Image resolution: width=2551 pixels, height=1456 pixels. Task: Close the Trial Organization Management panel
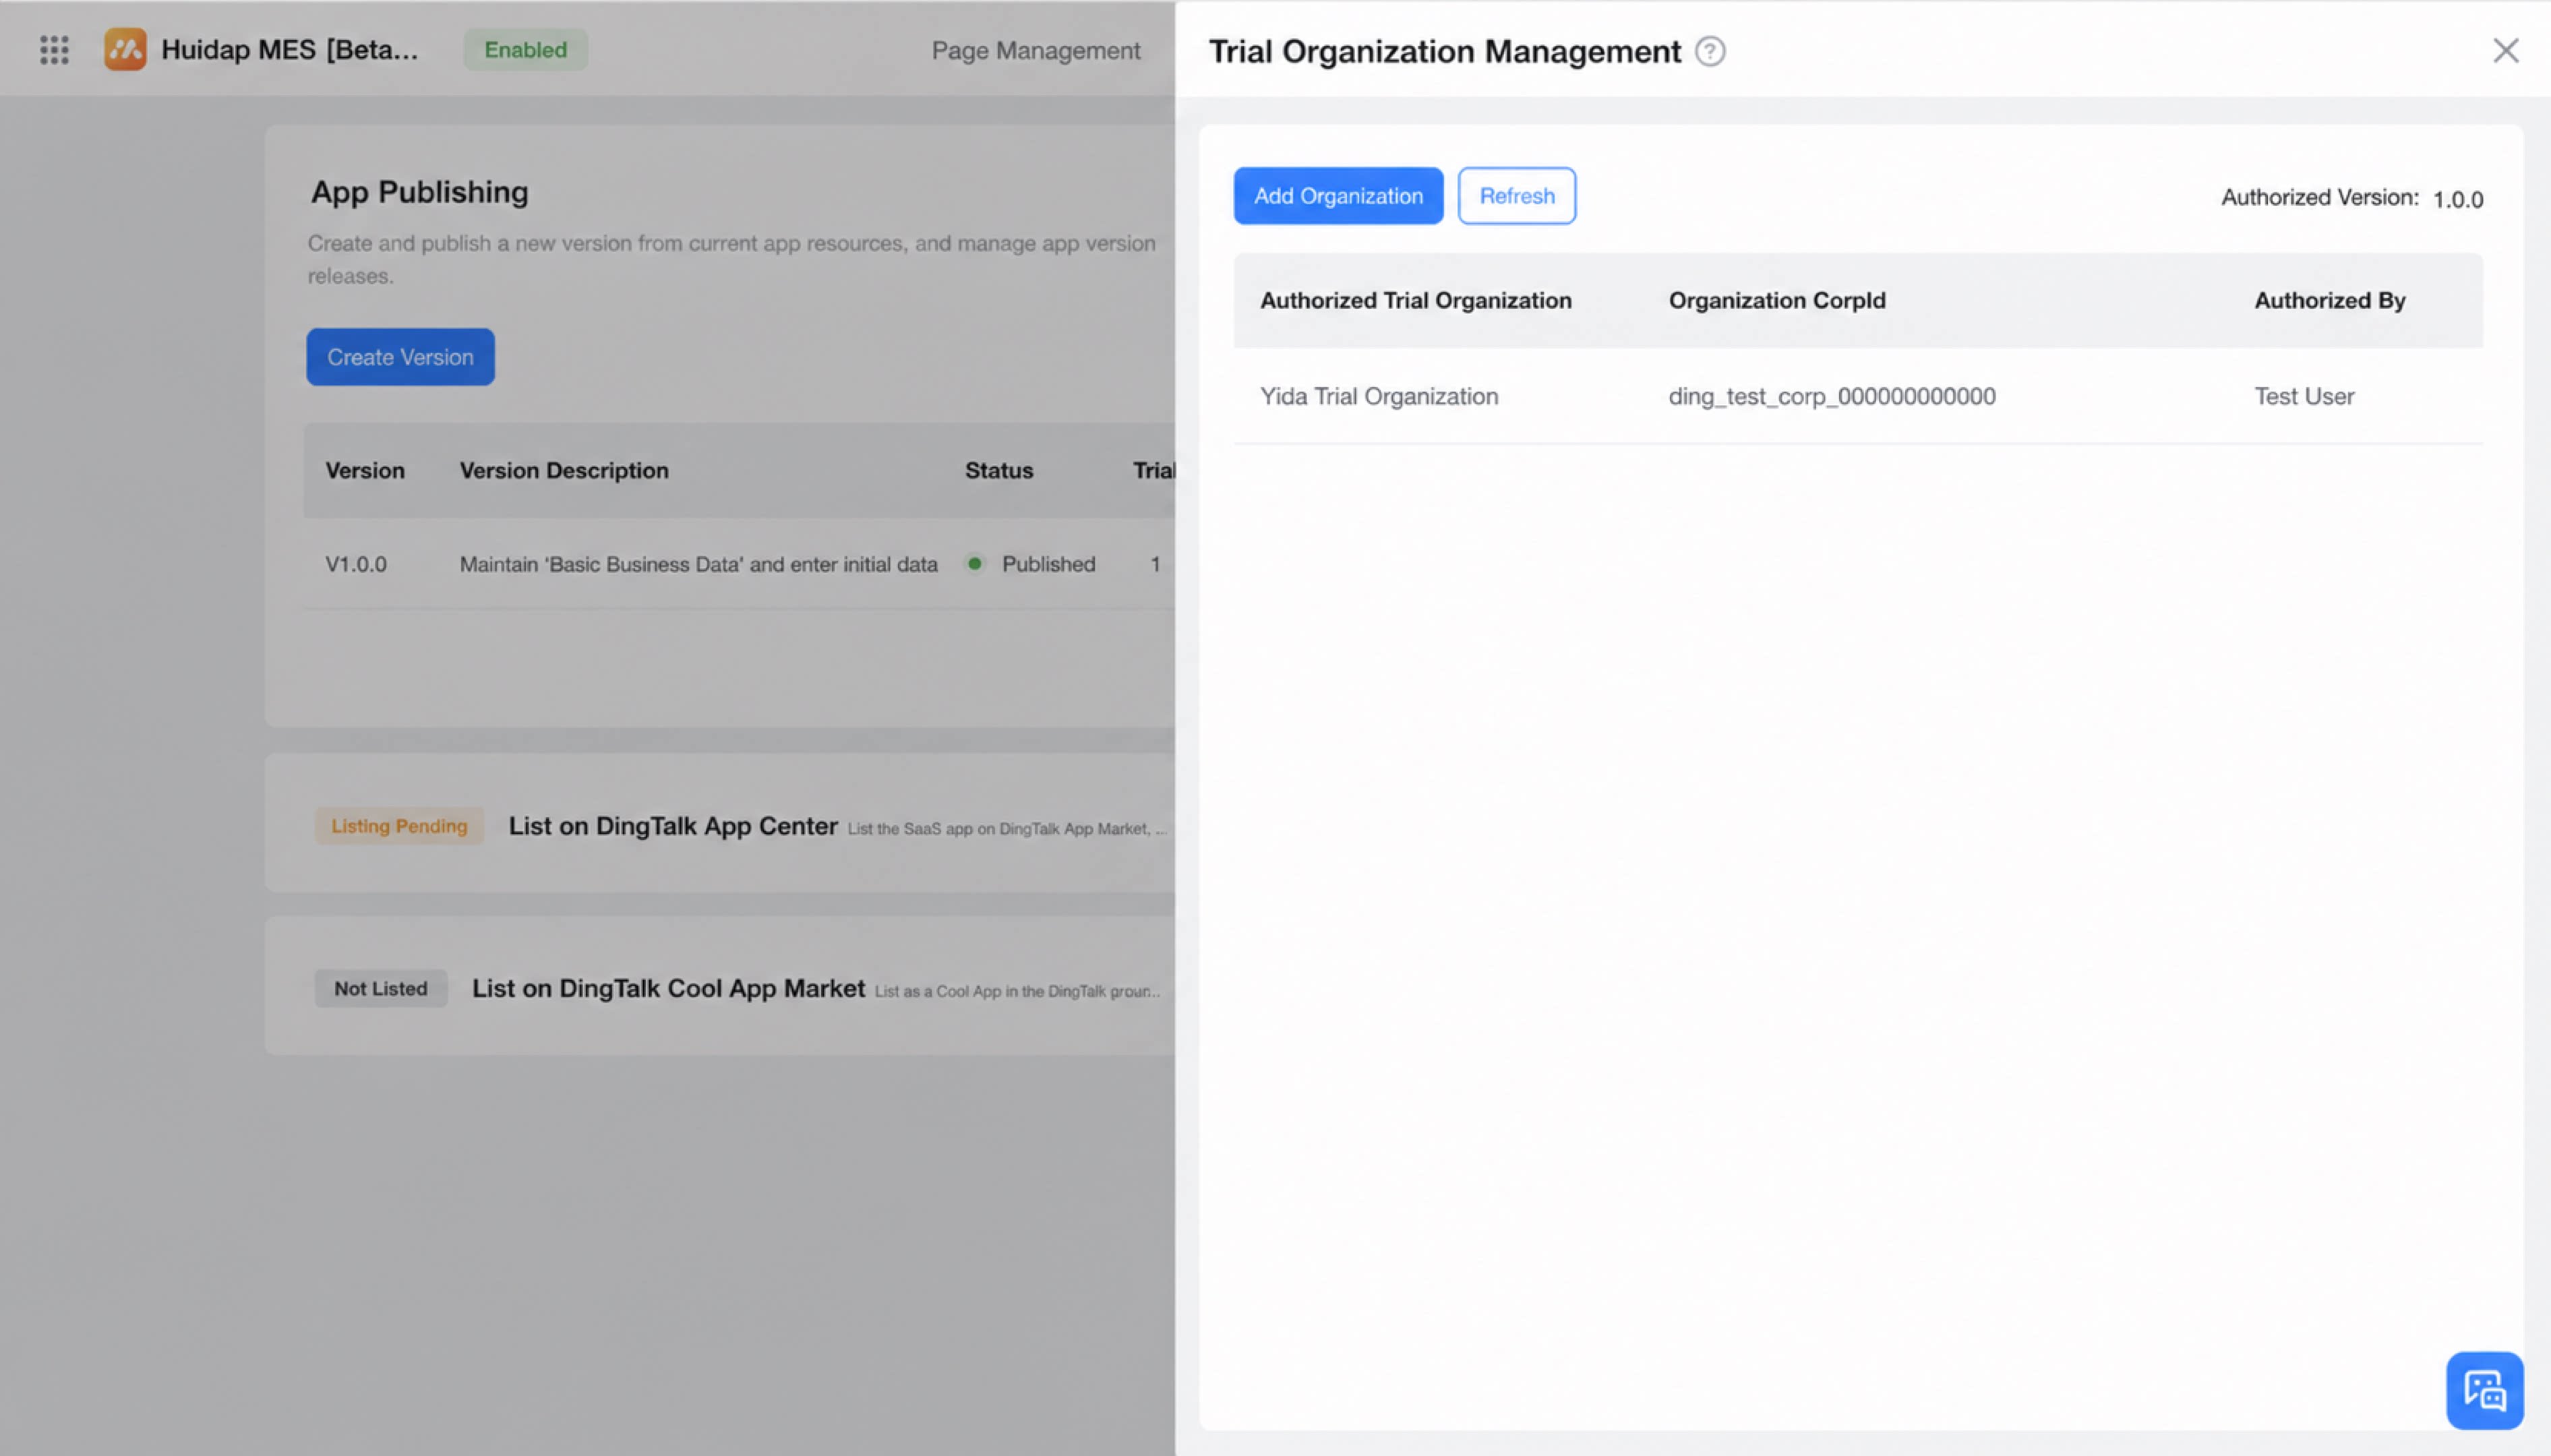(2505, 50)
